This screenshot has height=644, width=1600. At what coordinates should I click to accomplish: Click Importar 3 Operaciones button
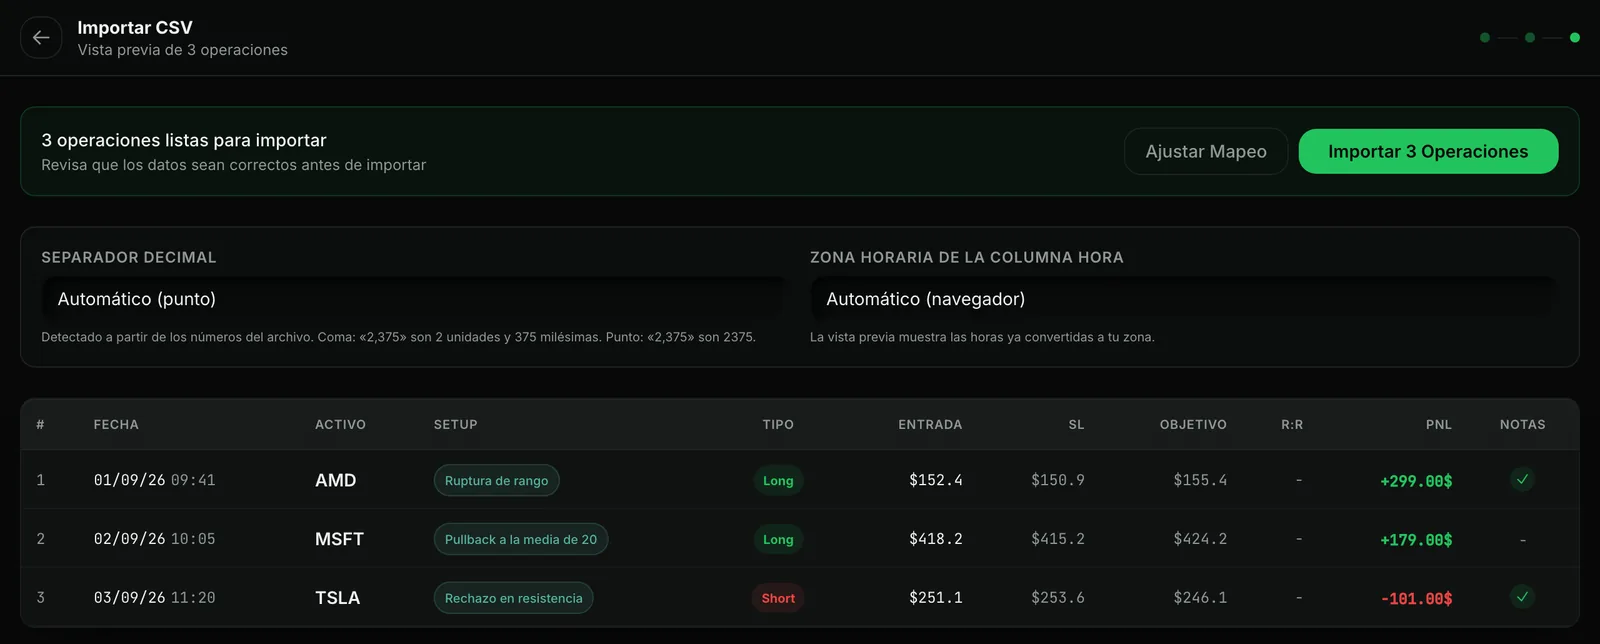1428,151
